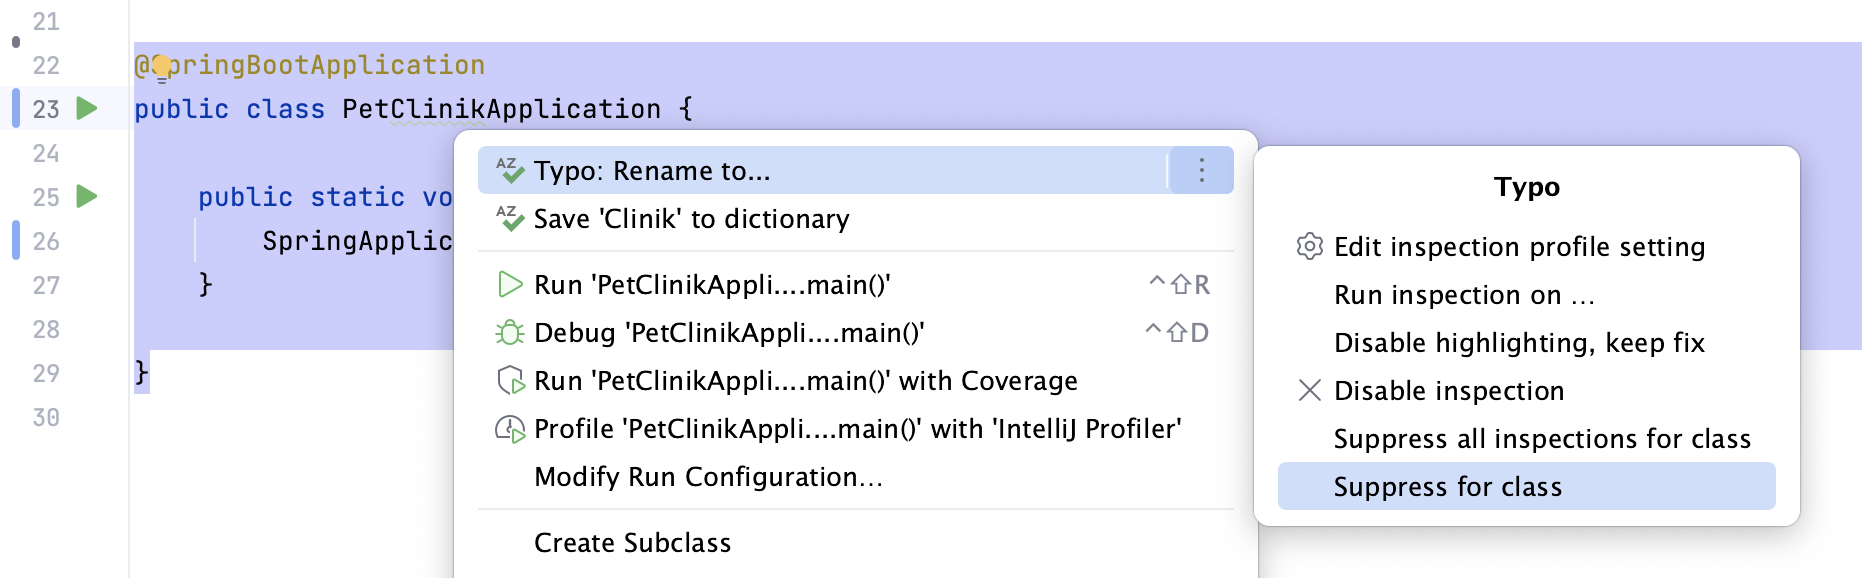Click the run triangle icon in the context menu
This screenshot has width=1862, height=578.
510,285
